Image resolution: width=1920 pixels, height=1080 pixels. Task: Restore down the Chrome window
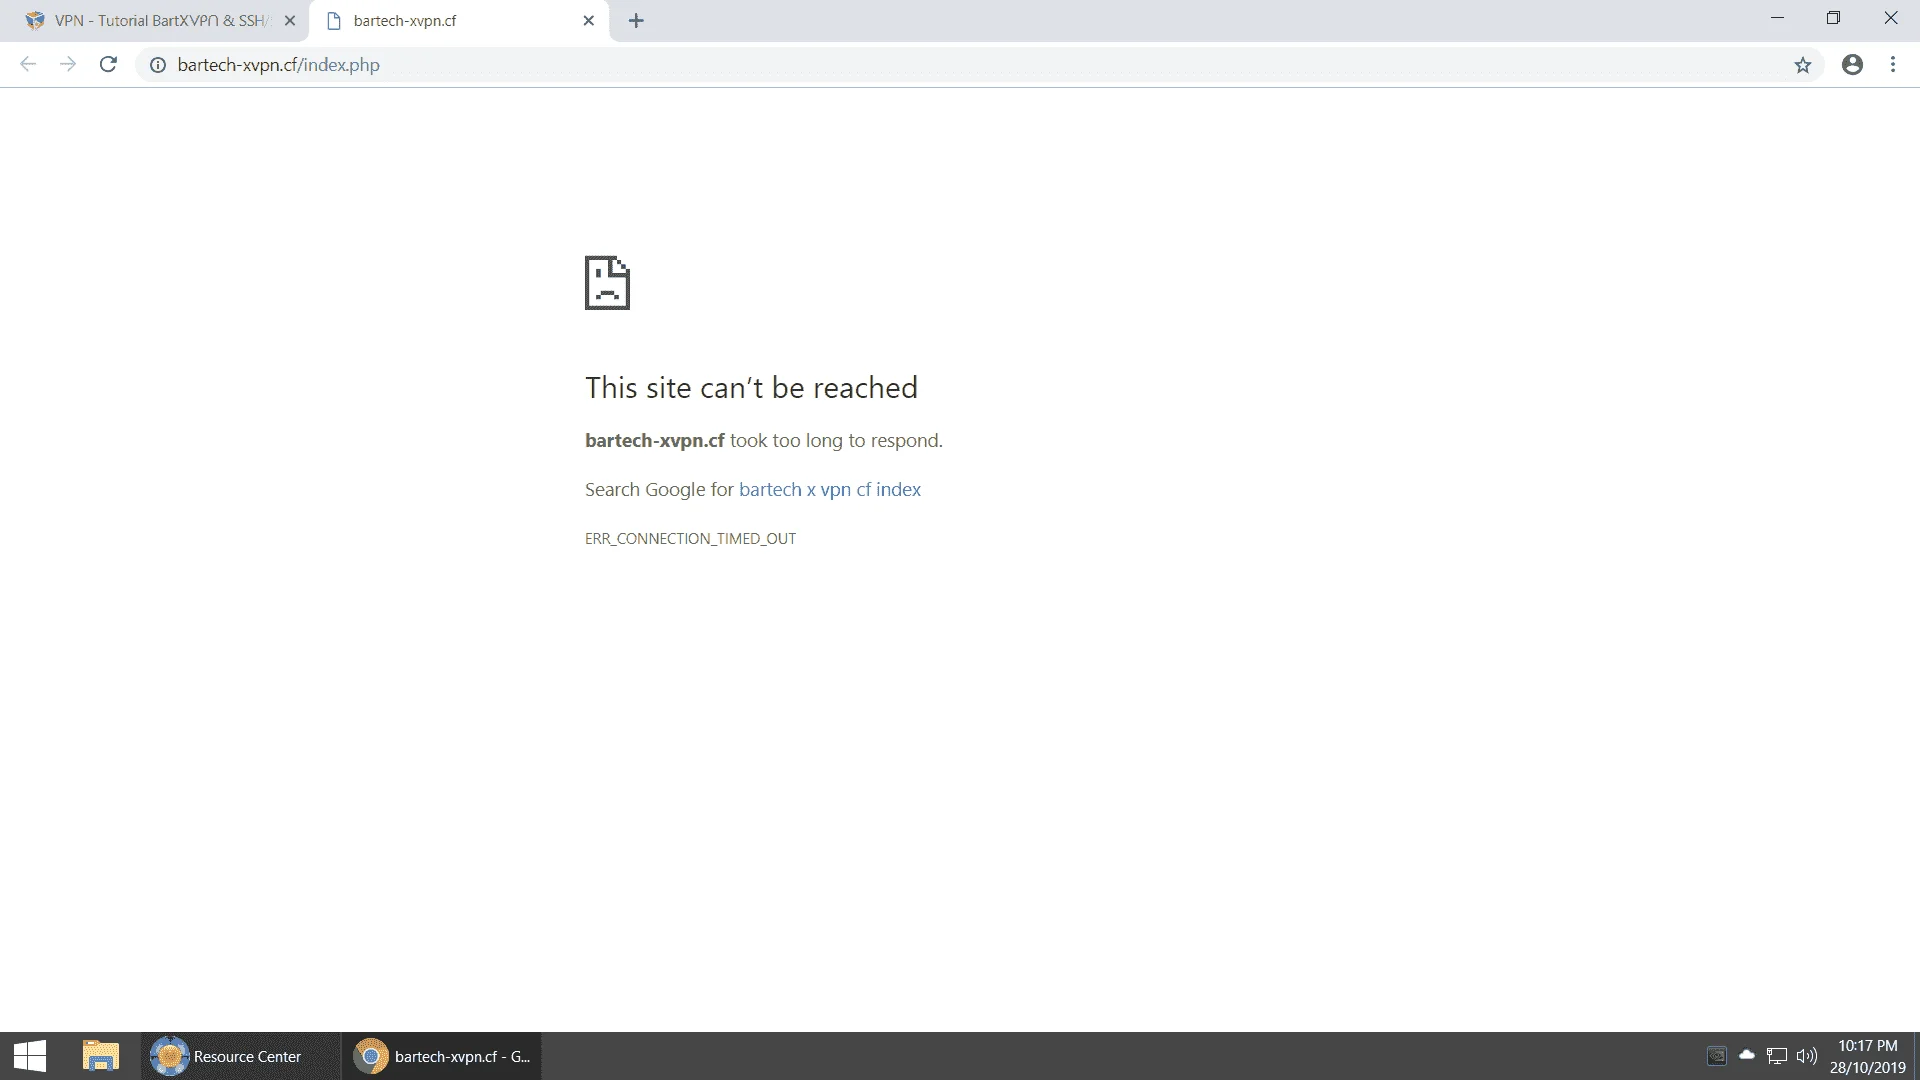coord(1833,18)
